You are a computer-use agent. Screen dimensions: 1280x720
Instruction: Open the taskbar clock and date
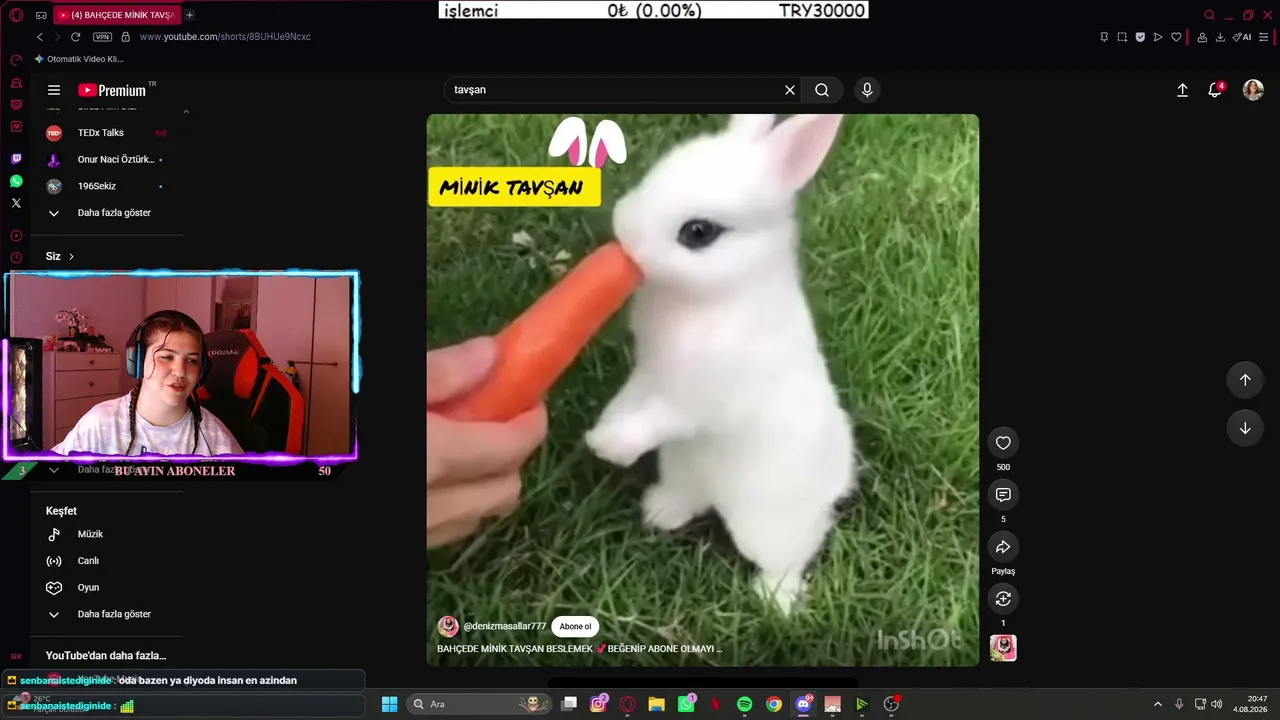coord(1250,704)
